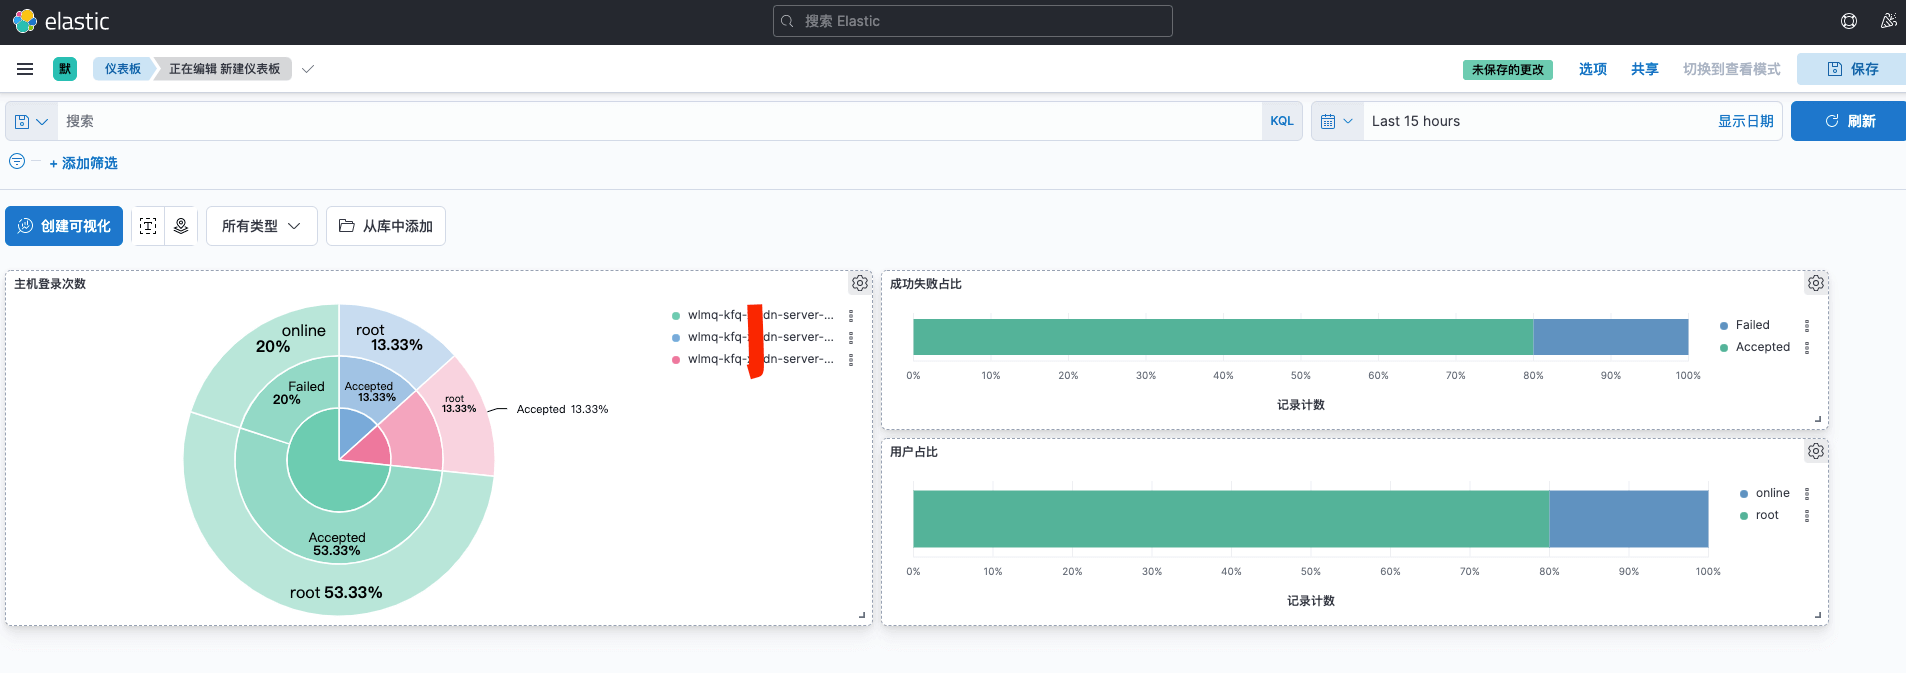Screen dimensions: 1906x673
Task: Open gear options for 用户占比 panel
Action: point(1816,451)
